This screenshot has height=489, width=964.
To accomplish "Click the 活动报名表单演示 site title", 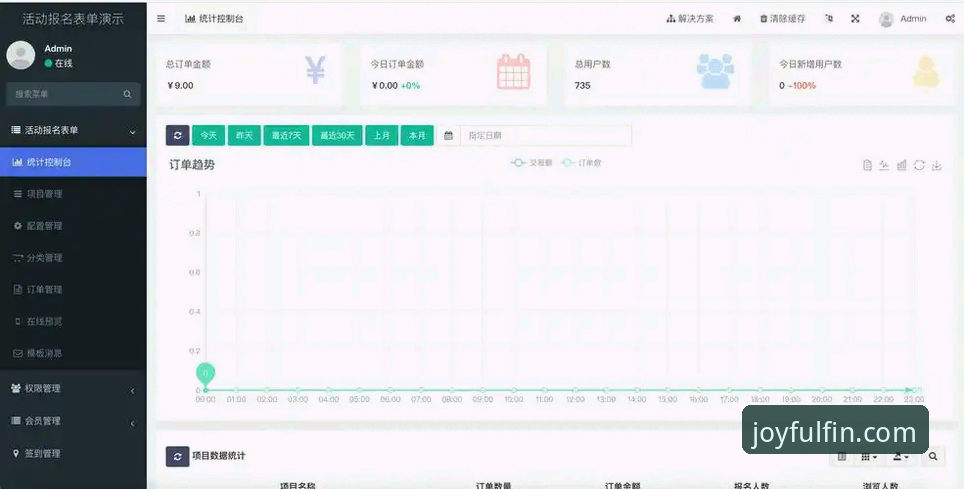I will click(x=73, y=18).
